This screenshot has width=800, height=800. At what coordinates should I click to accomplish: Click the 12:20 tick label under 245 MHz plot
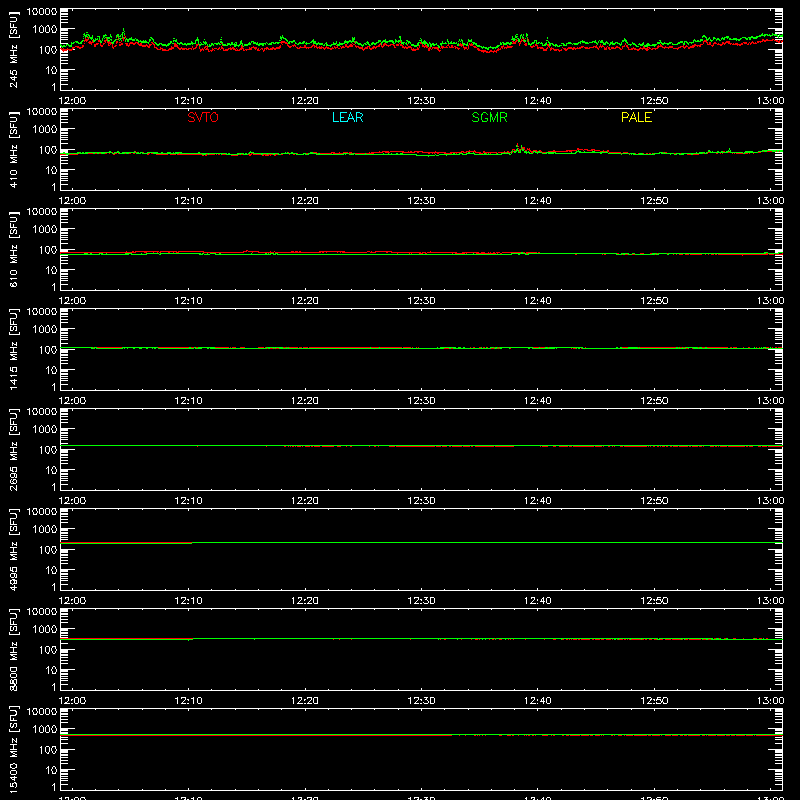[x=305, y=101]
